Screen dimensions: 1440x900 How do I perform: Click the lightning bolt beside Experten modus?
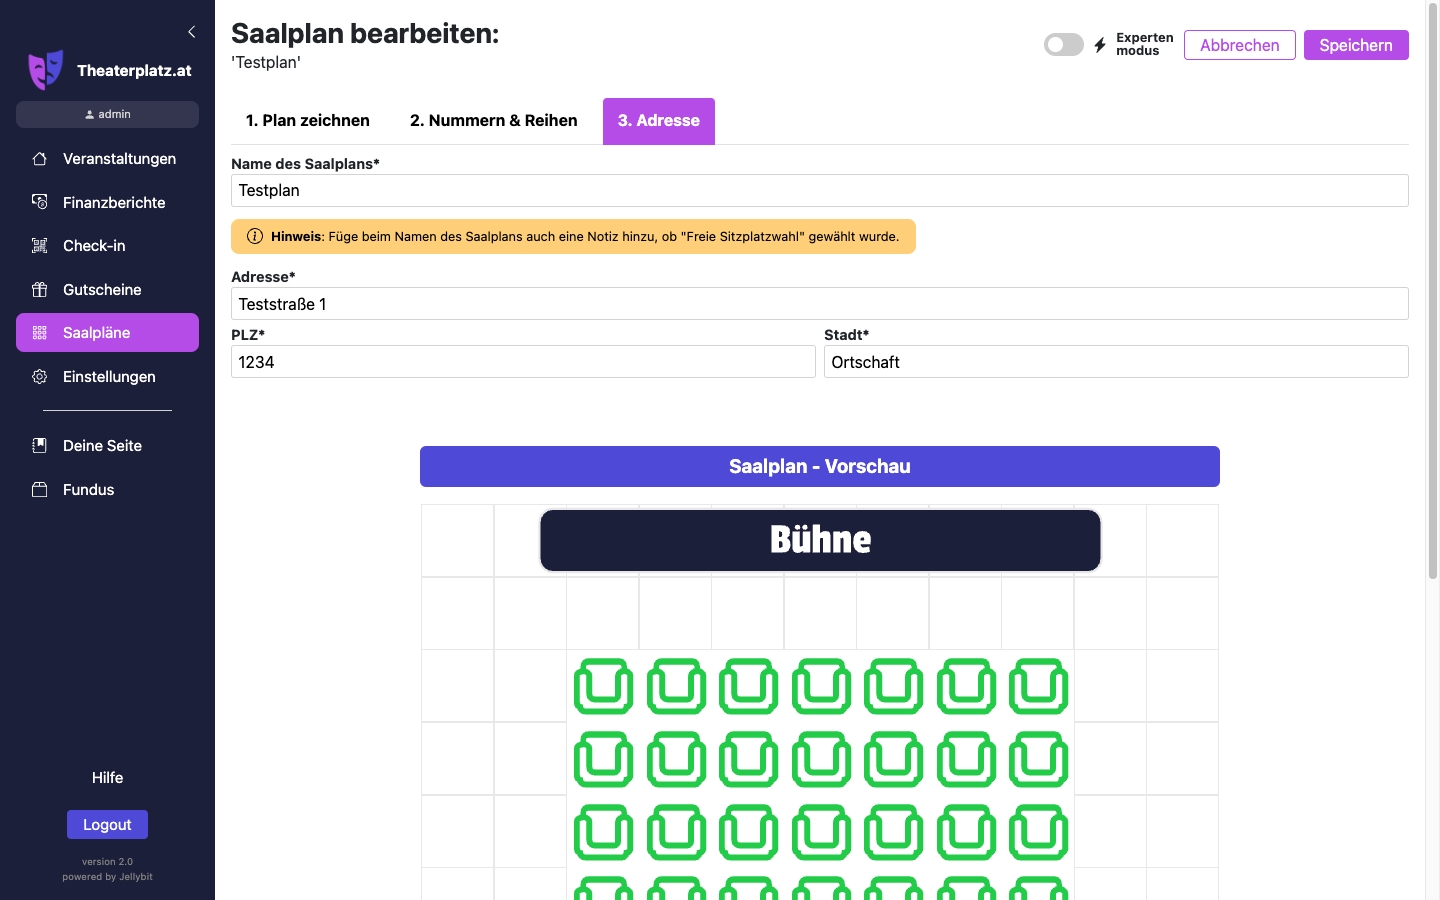pyautogui.click(x=1100, y=44)
